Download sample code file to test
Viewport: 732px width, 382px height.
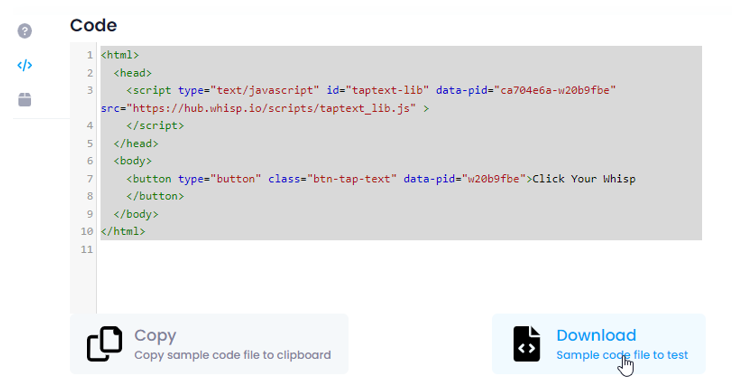click(598, 344)
